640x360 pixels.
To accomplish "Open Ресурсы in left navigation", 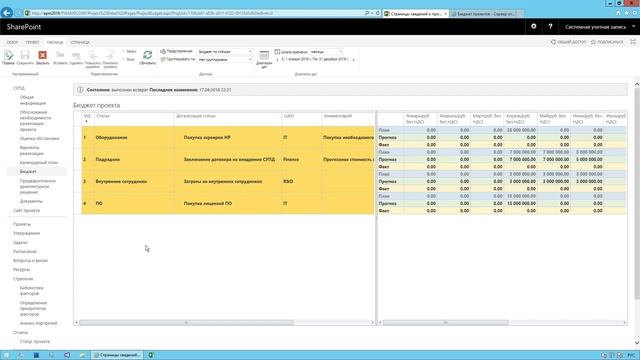I will [21, 269].
